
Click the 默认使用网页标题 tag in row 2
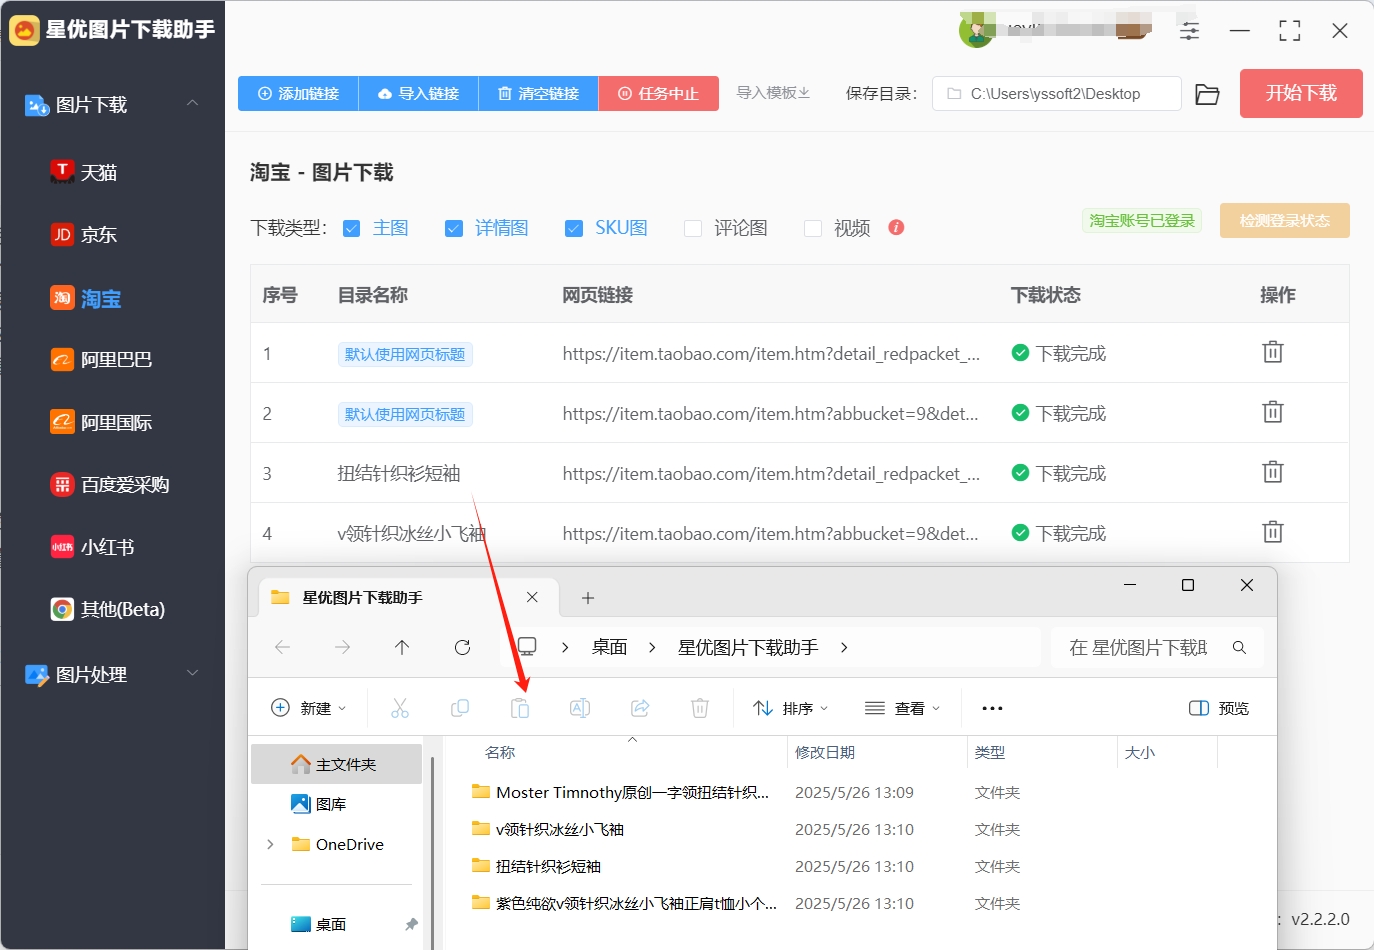405,414
